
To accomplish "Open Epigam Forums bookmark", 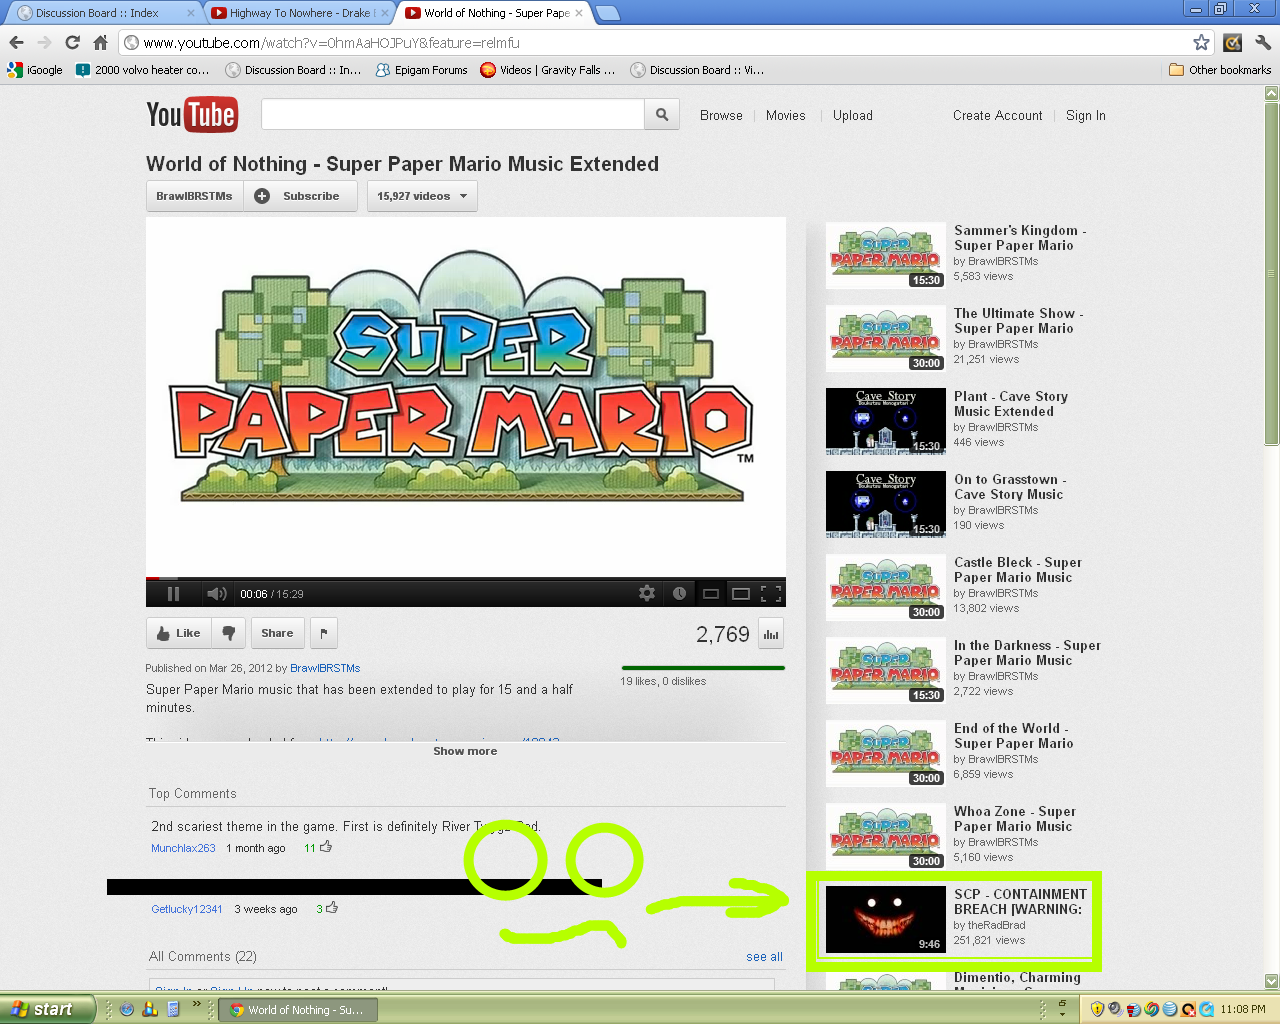I will click(422, 70).
